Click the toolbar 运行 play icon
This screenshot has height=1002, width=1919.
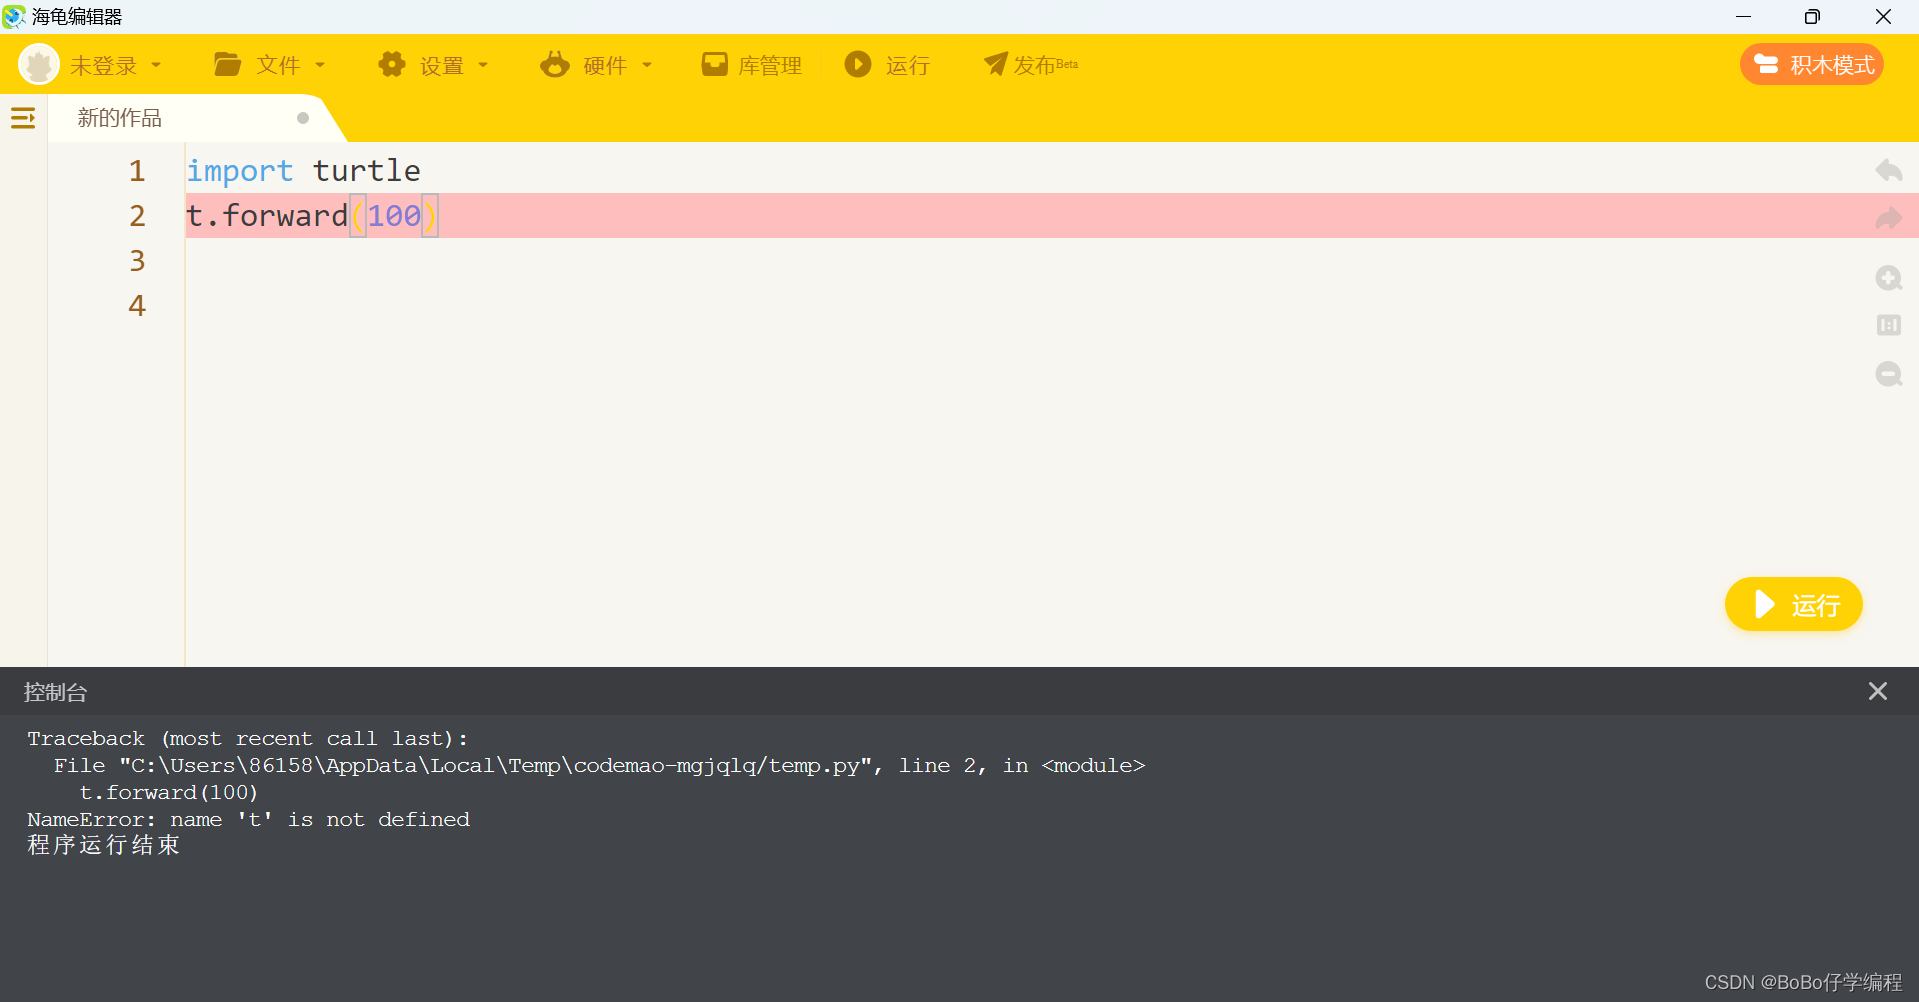click(858, 65)
